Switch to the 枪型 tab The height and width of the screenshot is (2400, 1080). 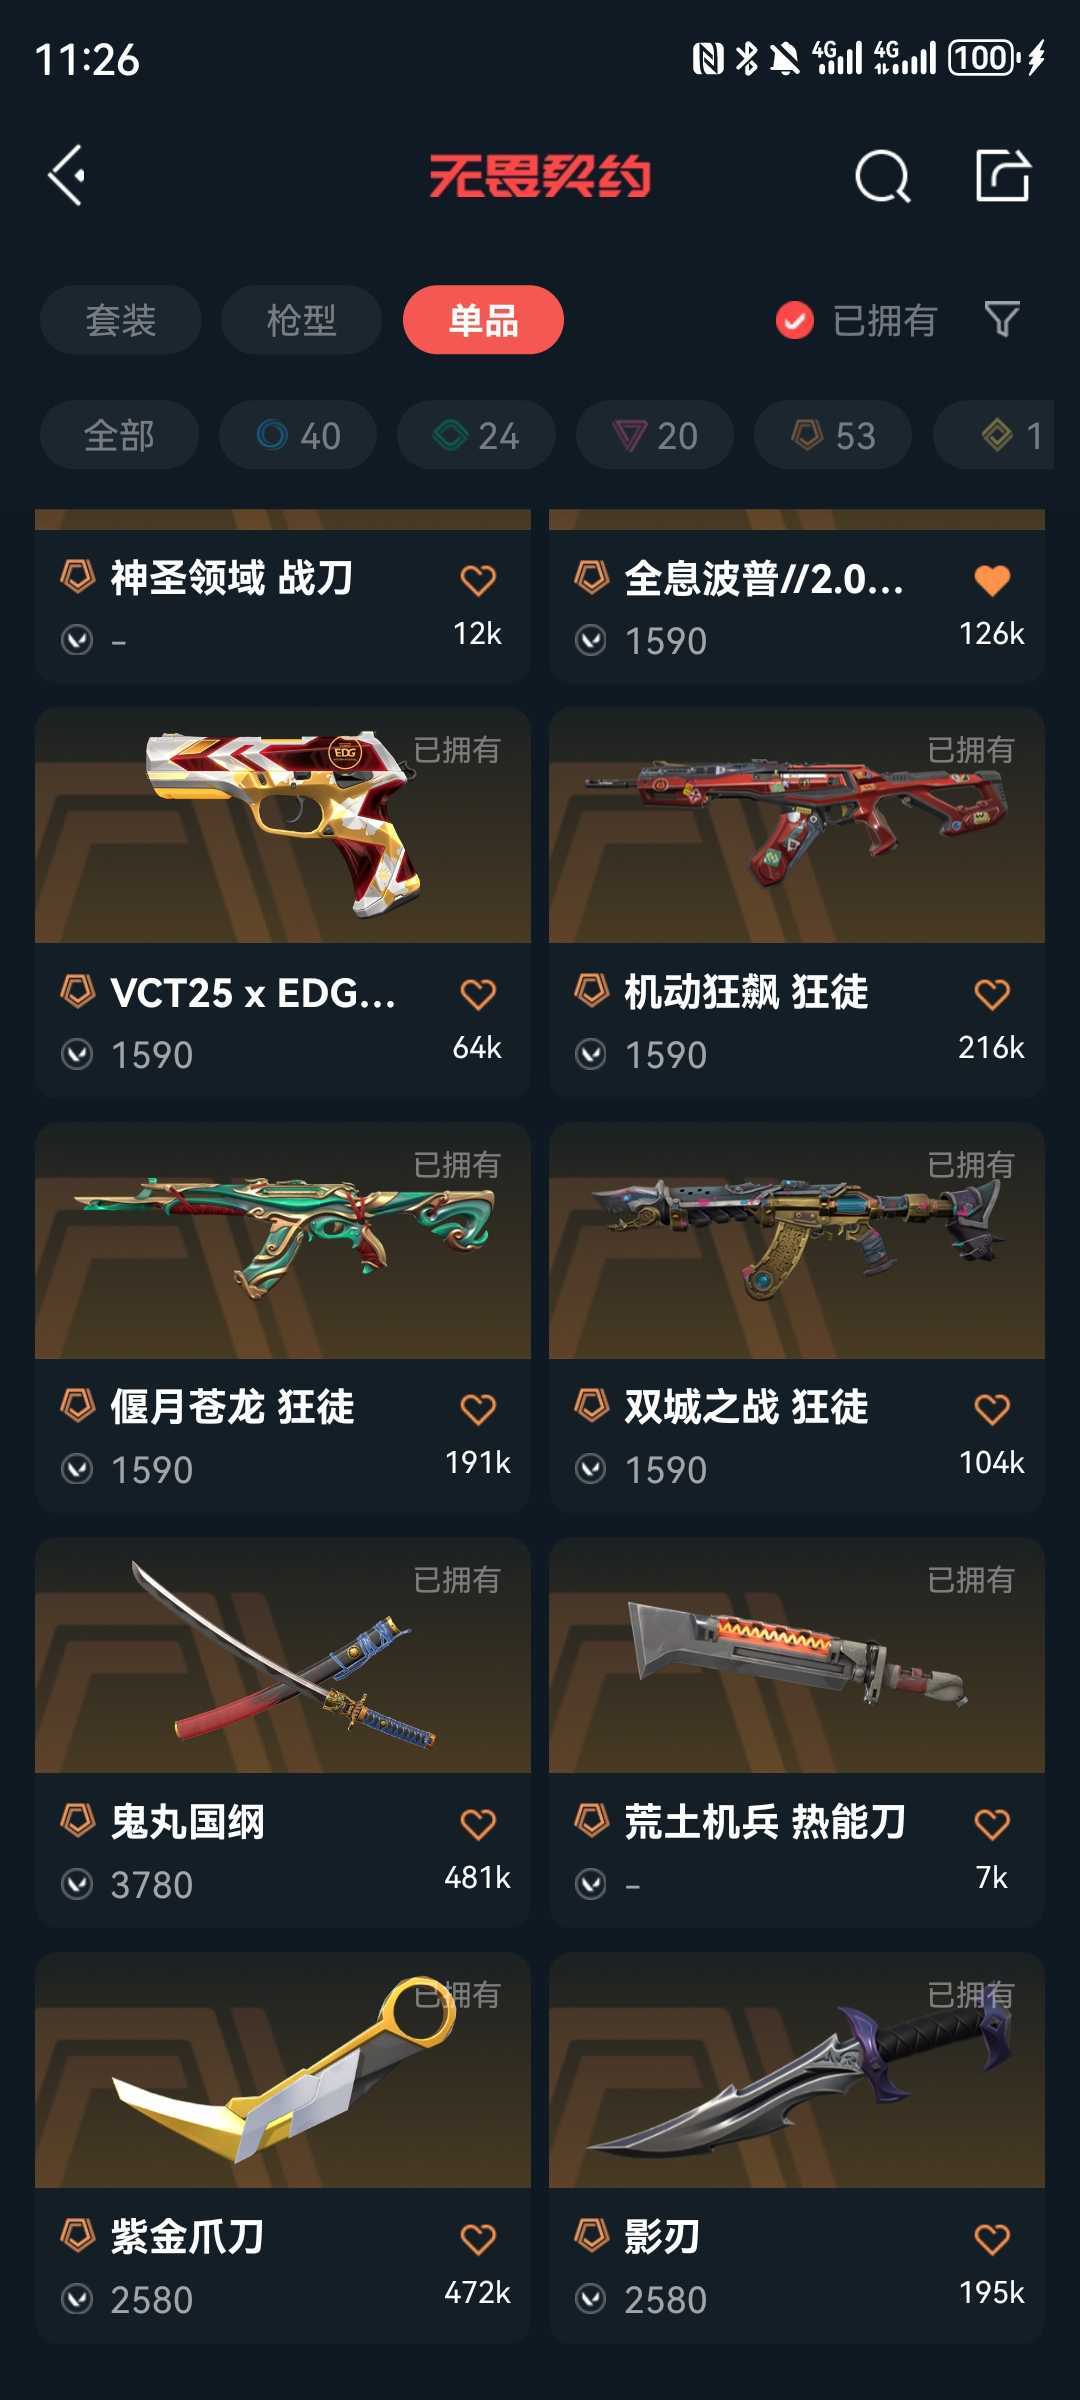point(301,320)
